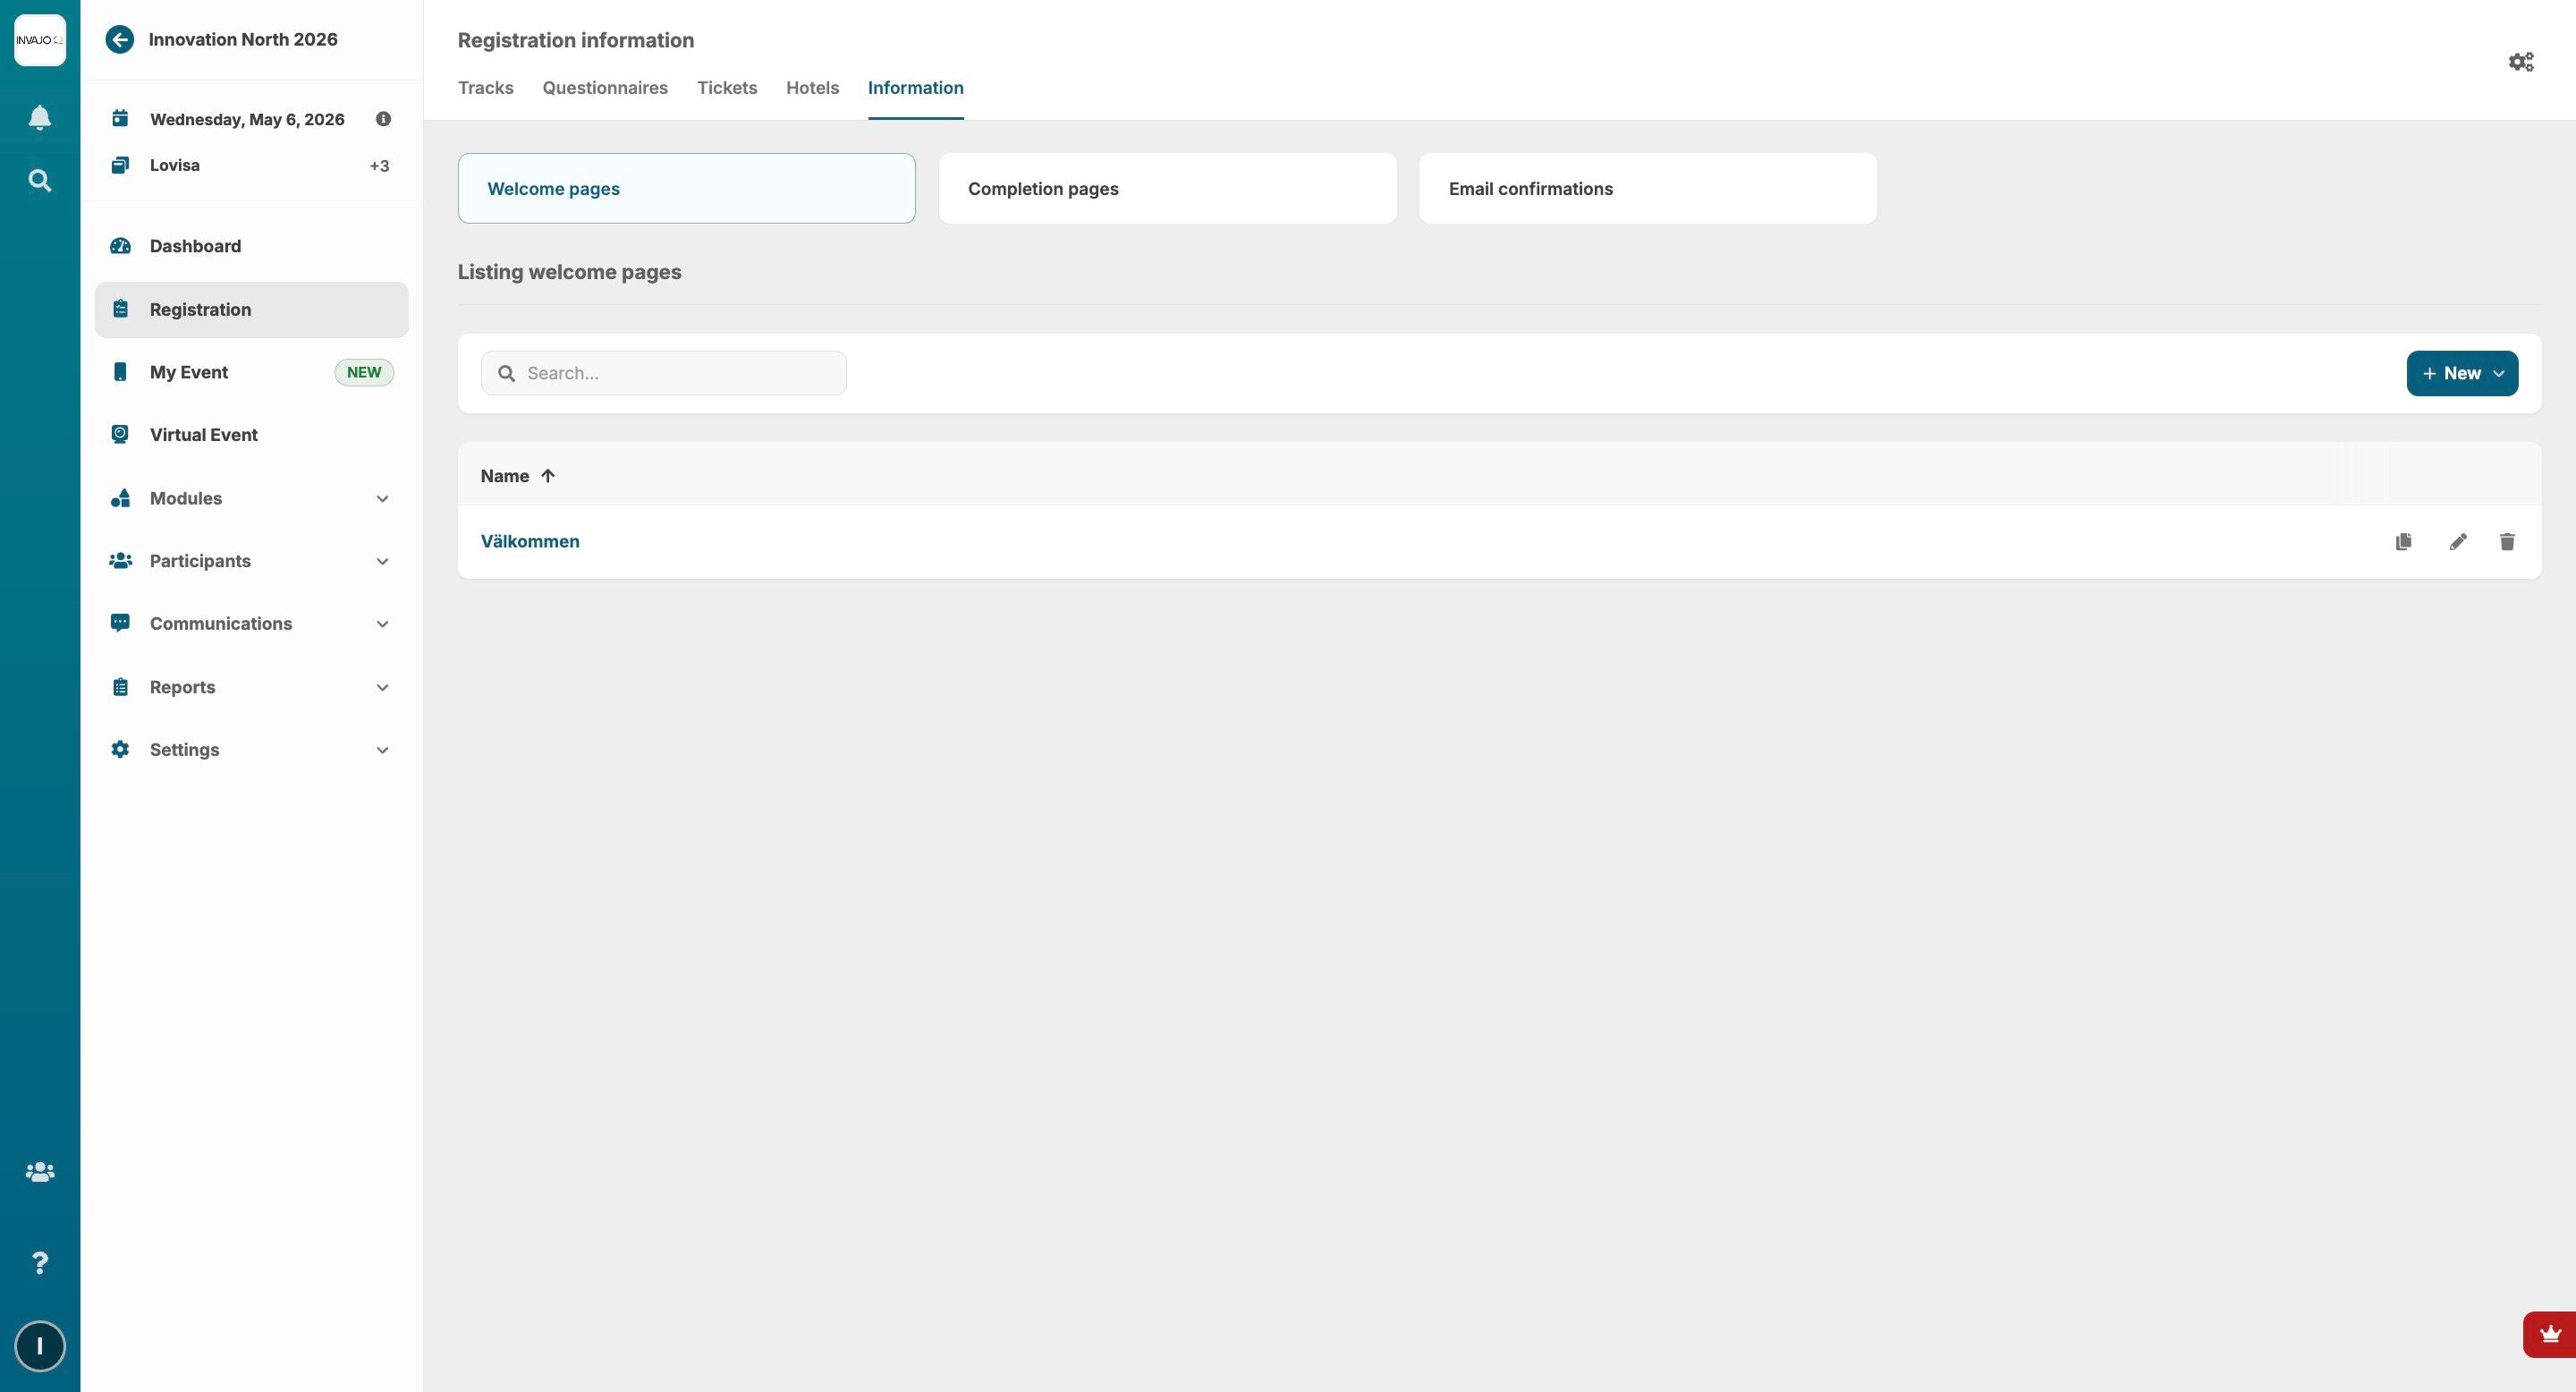The image size is (2576, 1392).
Task: Switch to the Questionnaires tab
Action: click(x=605, y=88)
